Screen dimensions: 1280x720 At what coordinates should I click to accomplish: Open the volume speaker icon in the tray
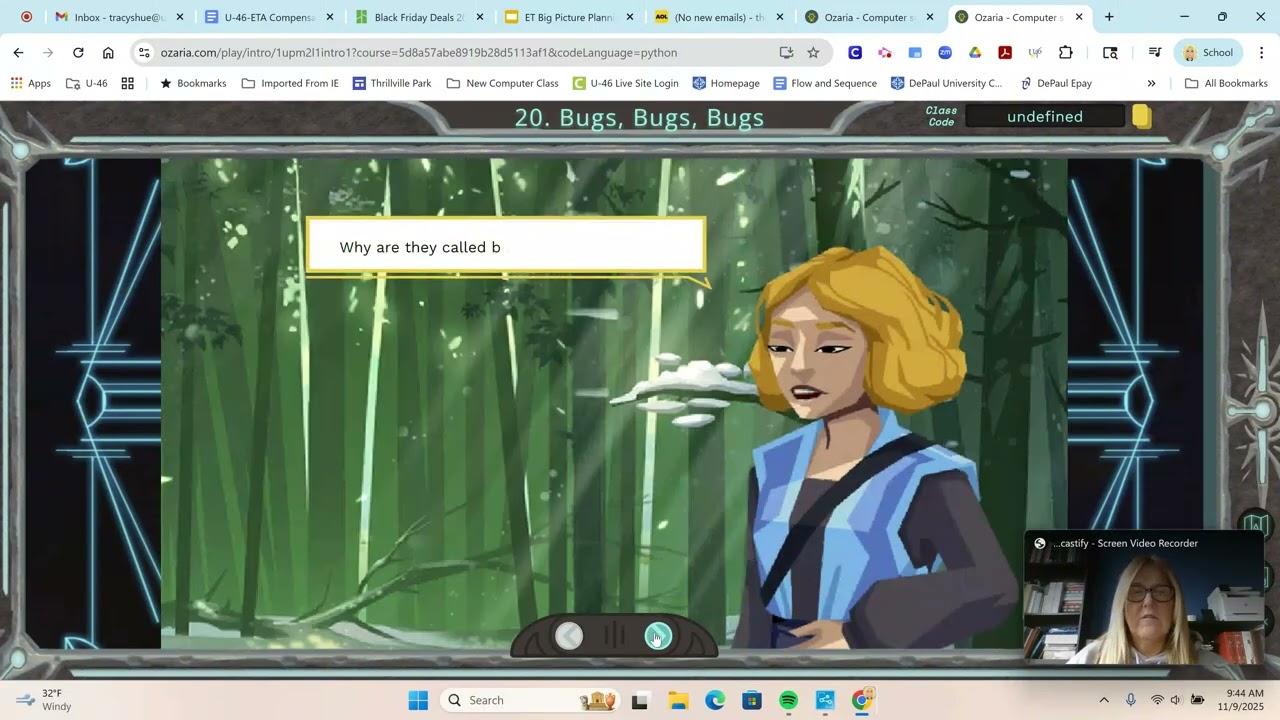(1176, 700)
